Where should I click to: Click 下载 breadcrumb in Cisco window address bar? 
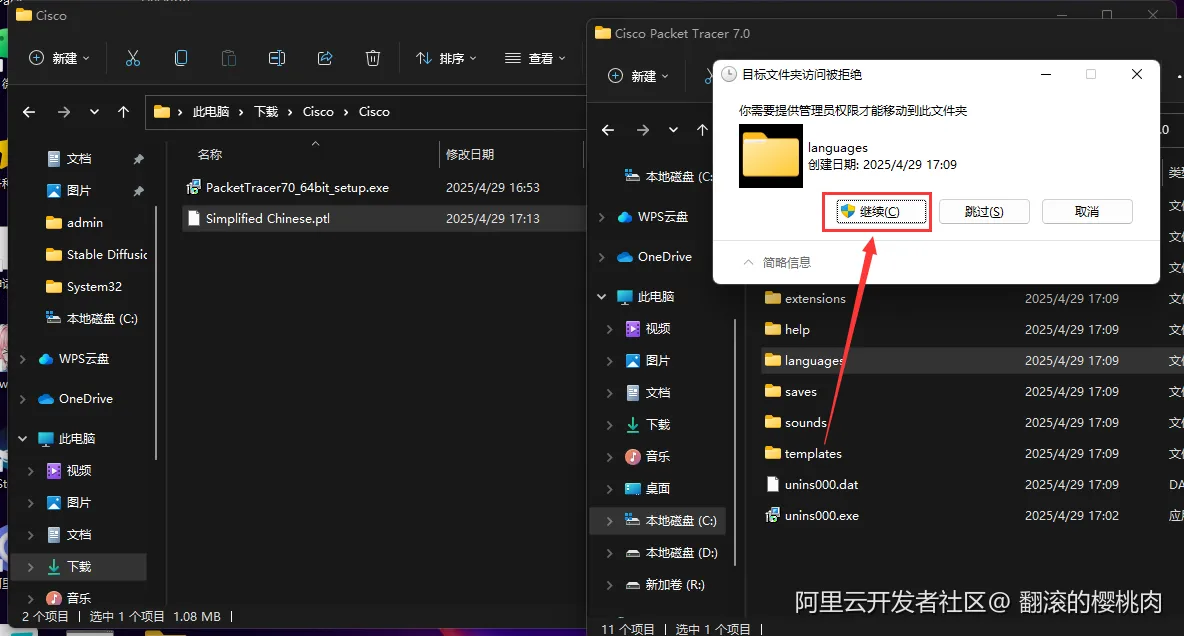click(x=266, y=112)
